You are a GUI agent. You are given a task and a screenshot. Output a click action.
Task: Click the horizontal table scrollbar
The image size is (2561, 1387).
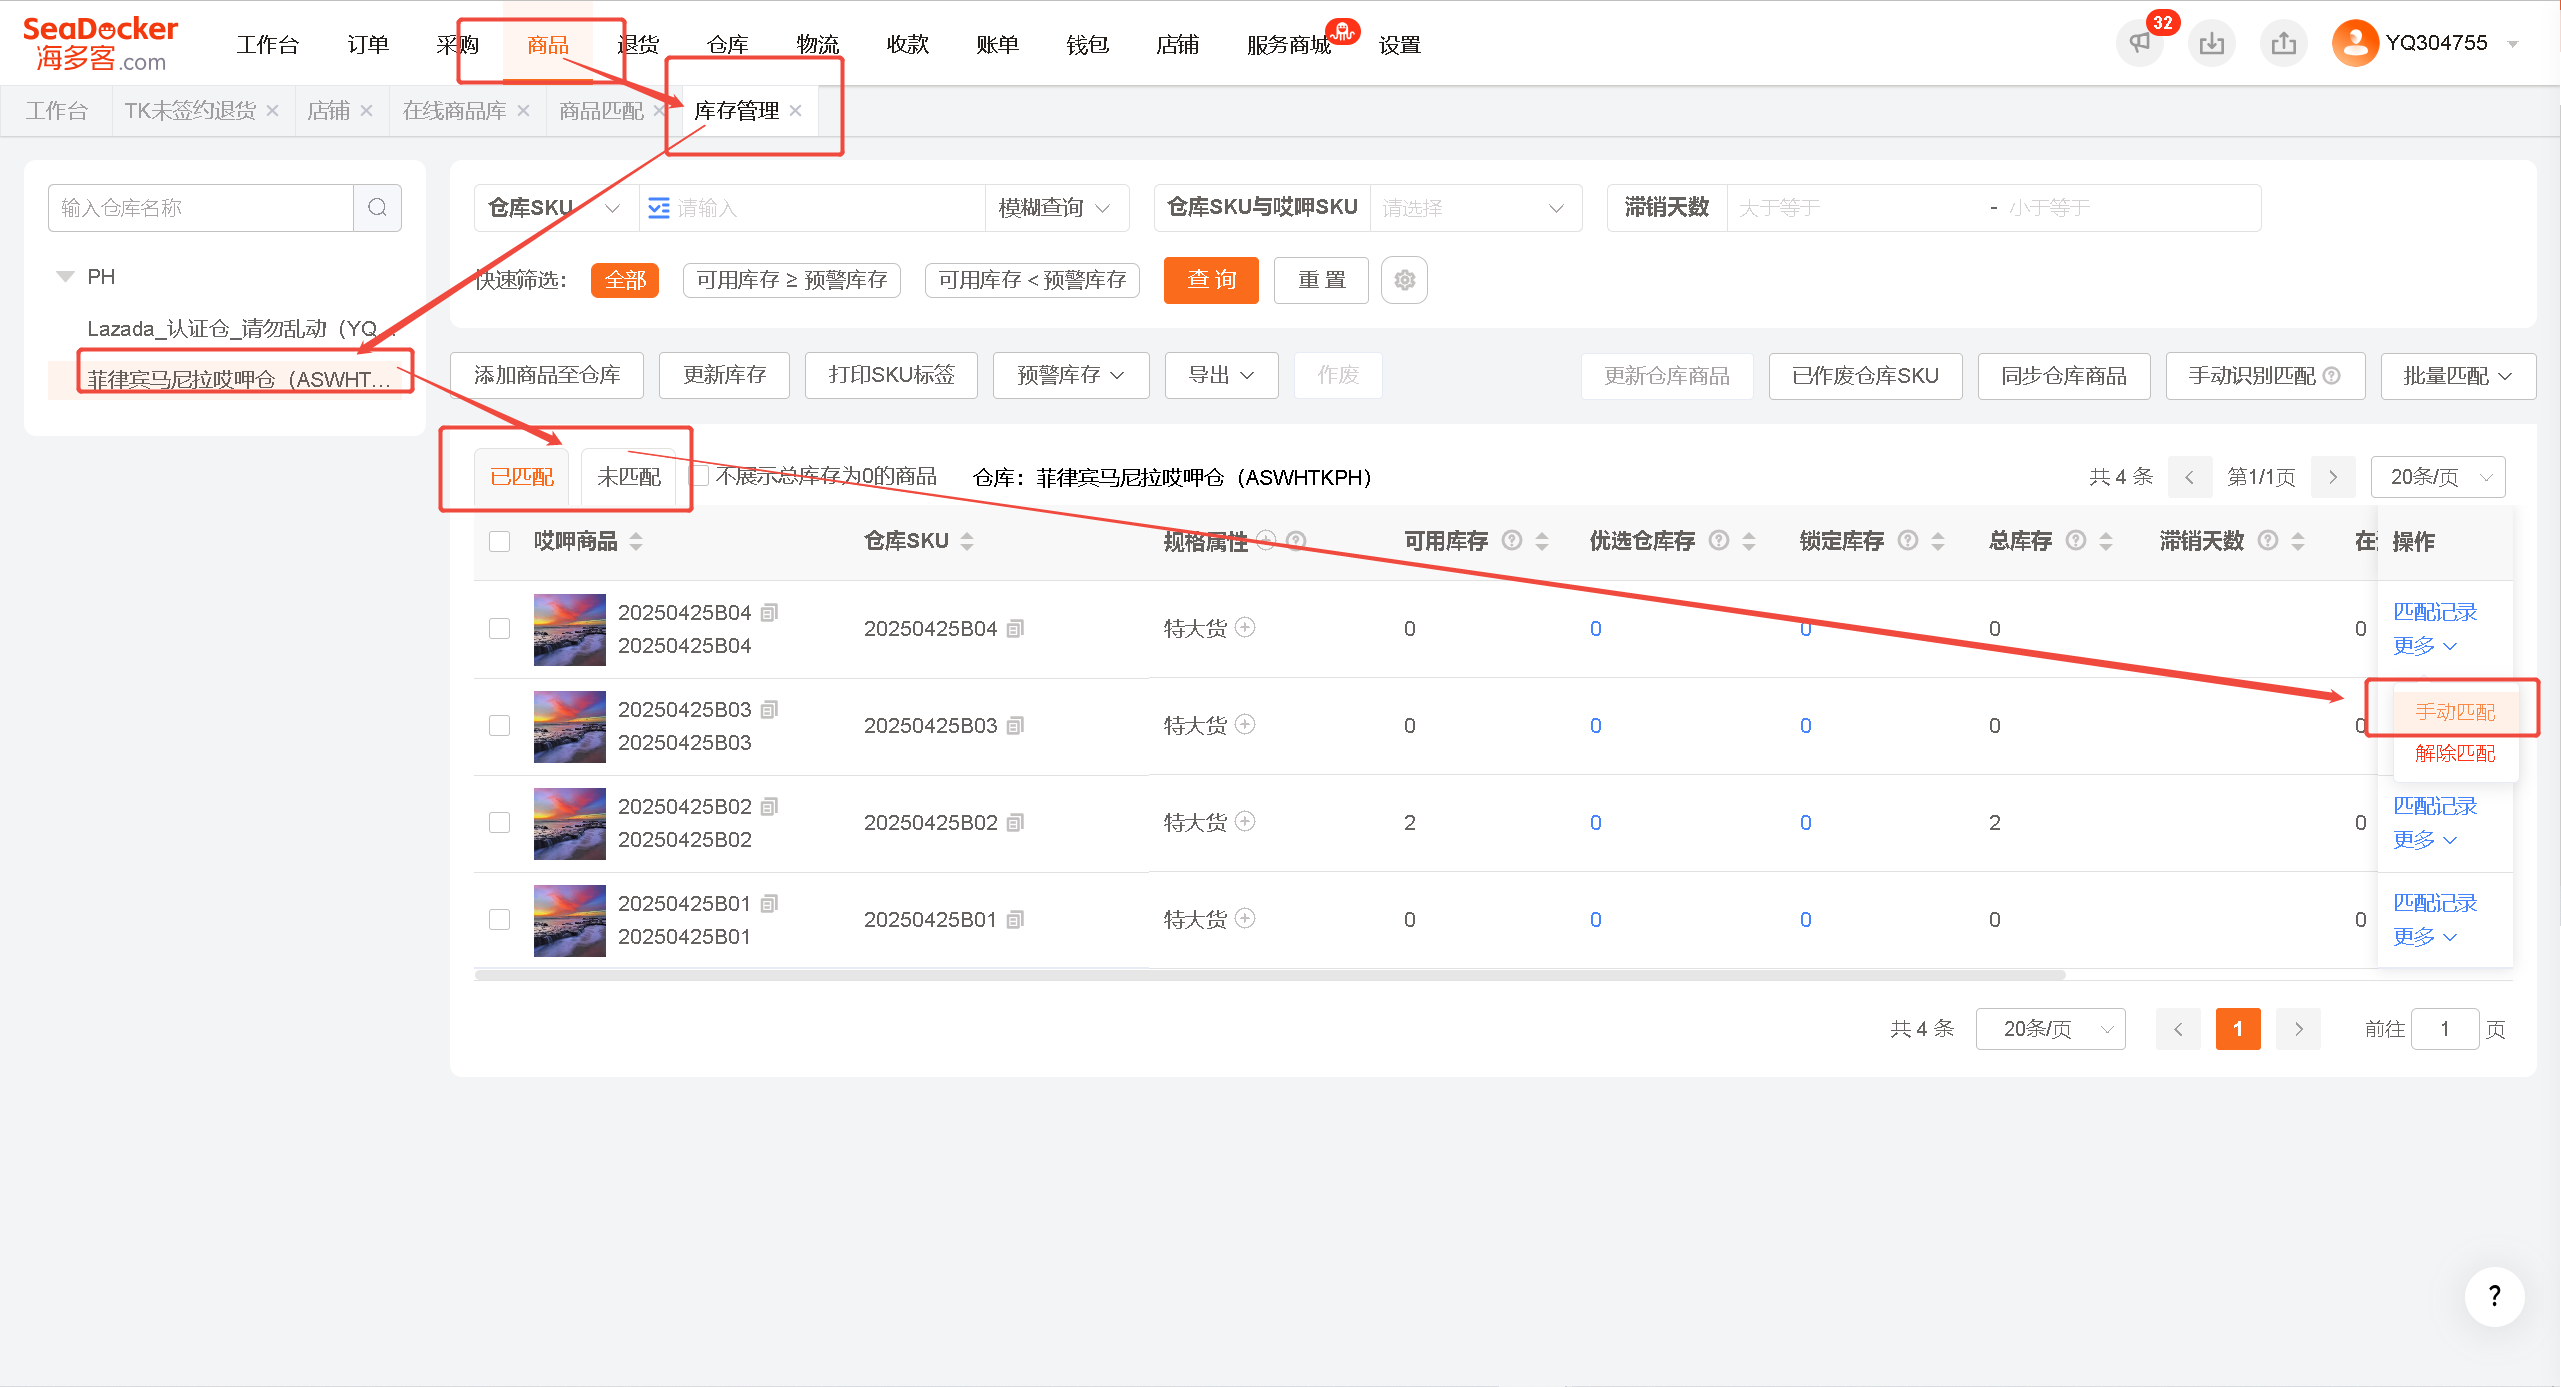click(x=1270, y=975)
